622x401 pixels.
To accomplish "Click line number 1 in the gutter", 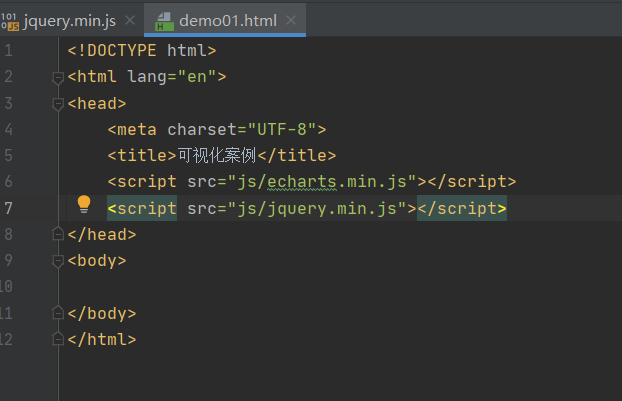I will pyautogui.click(x=8, y=50).
